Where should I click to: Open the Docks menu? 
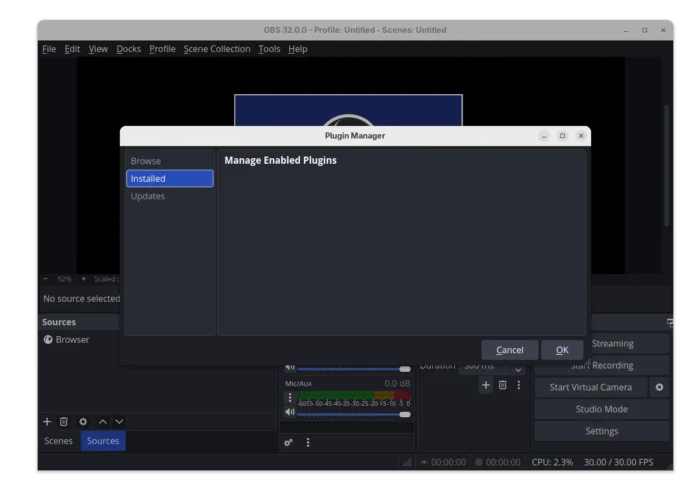(x=129, y=49)
